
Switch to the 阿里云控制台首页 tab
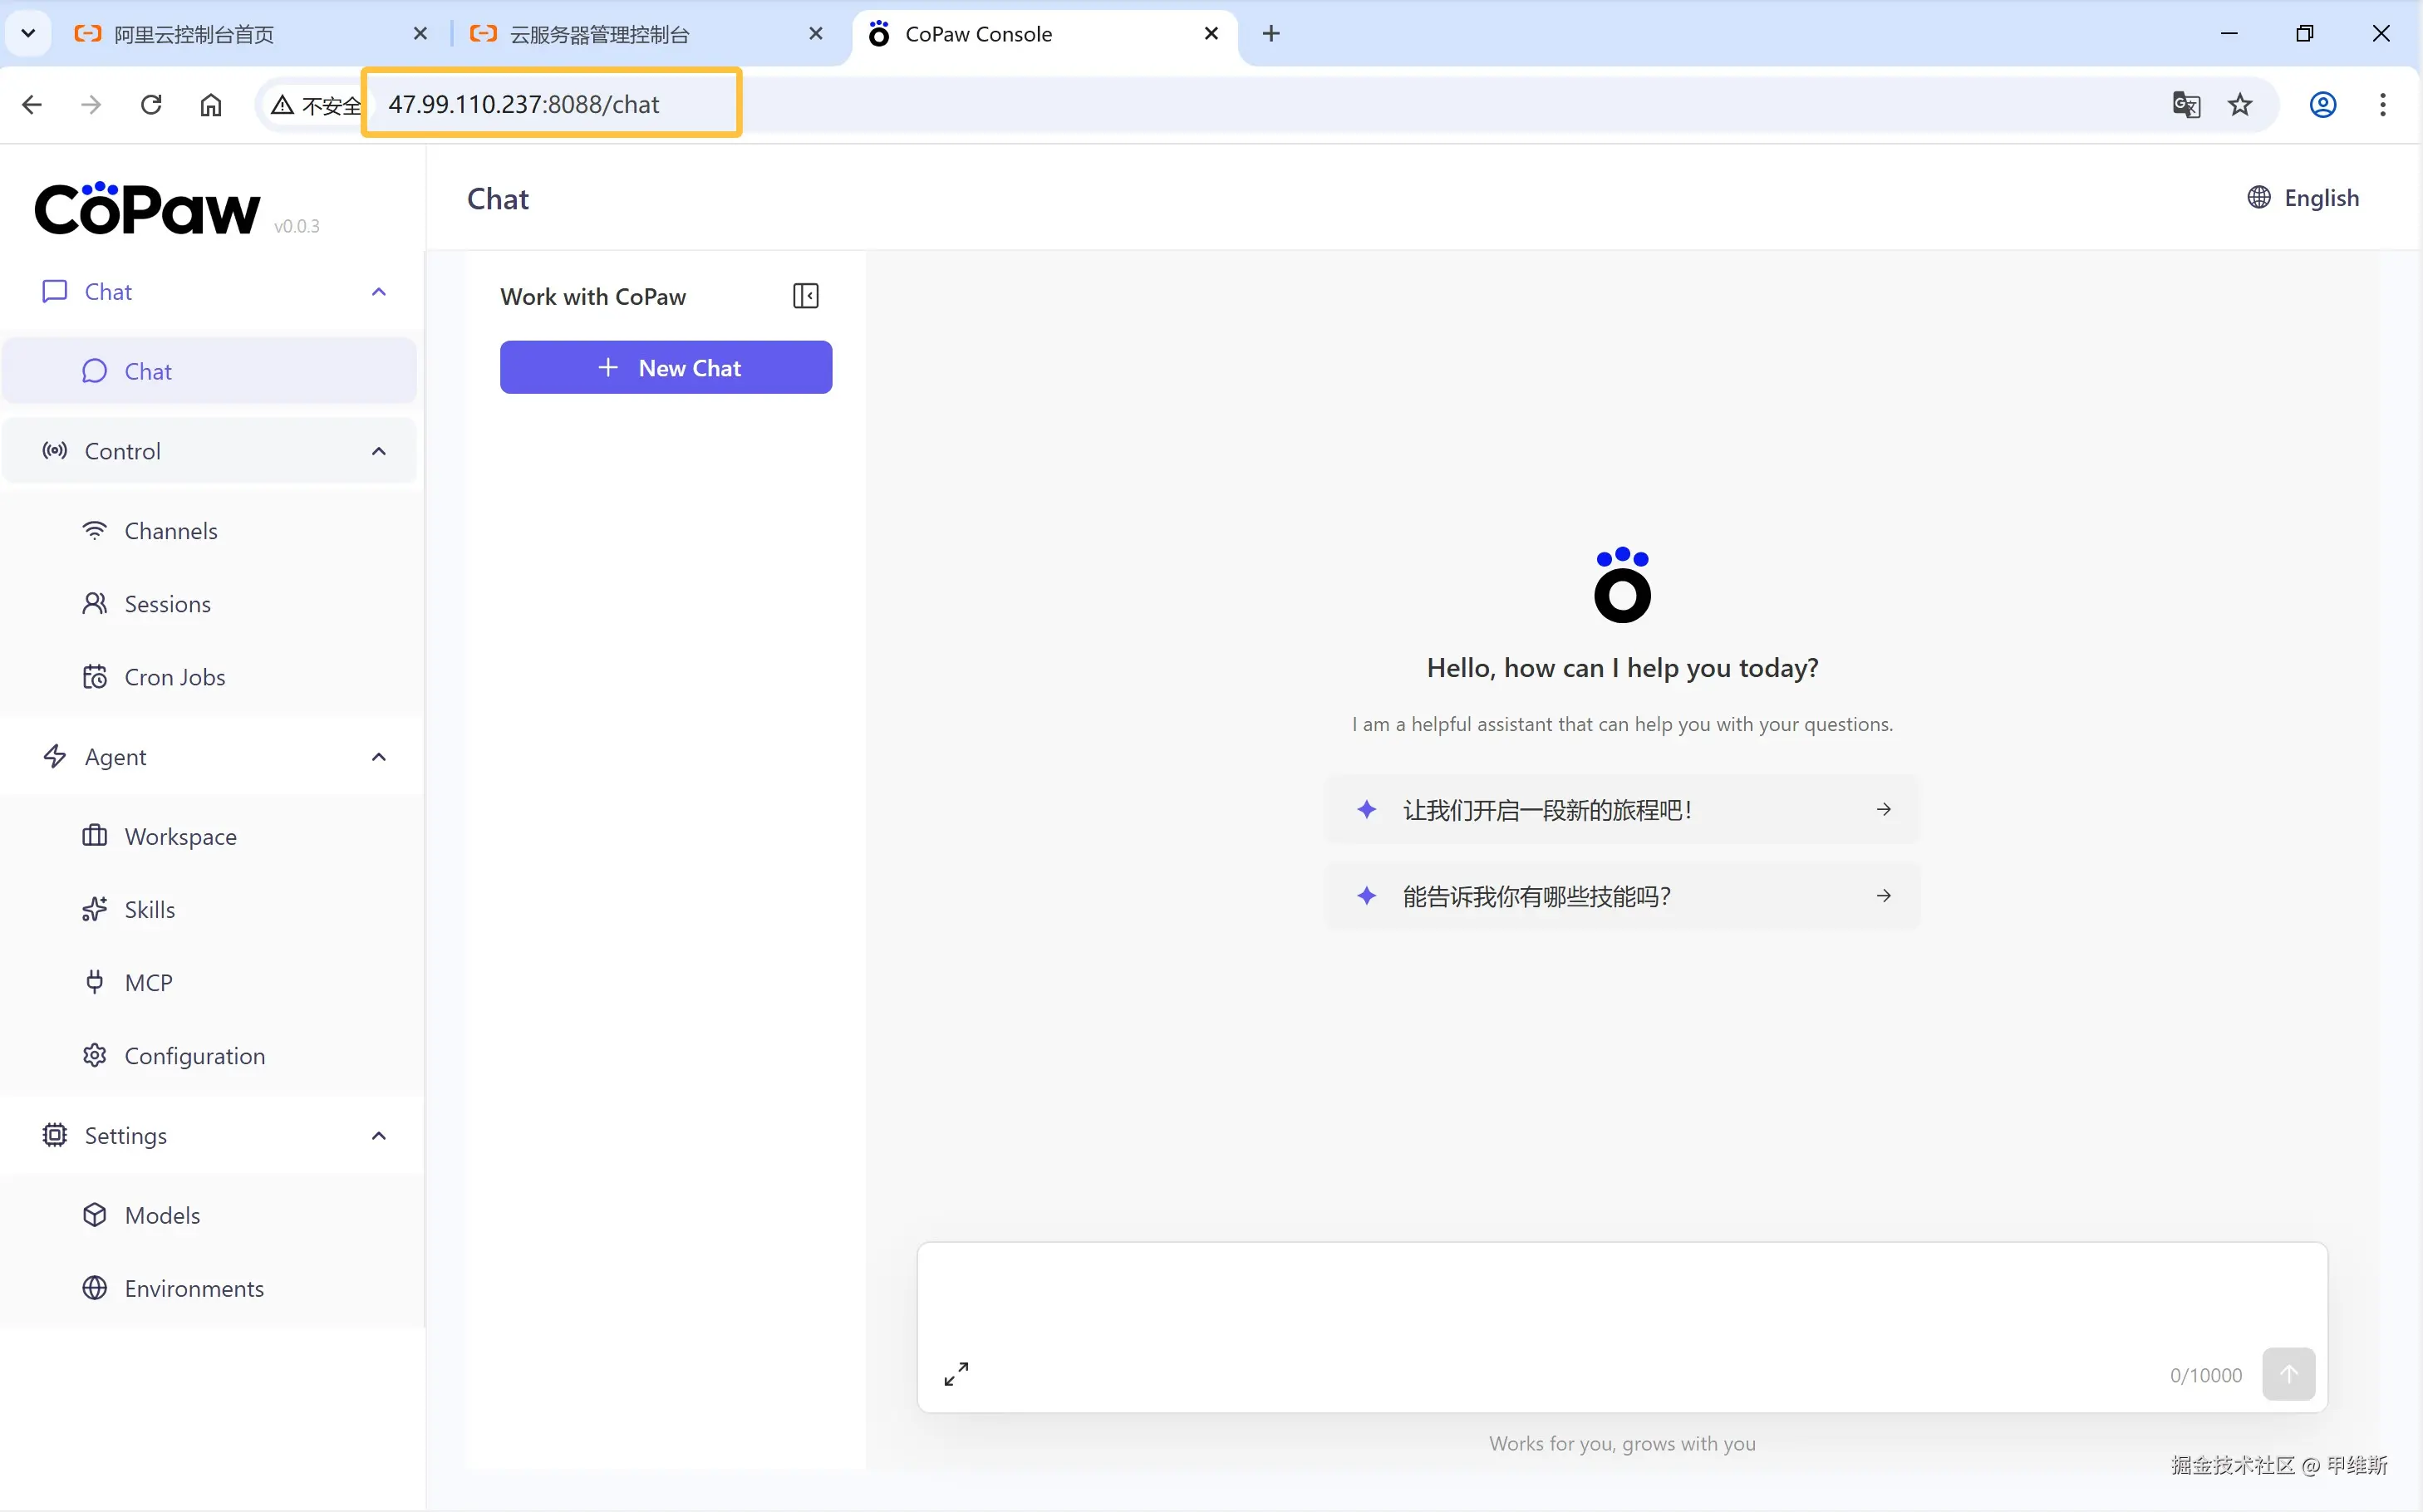pyautogui.click(x=194, y=34)
